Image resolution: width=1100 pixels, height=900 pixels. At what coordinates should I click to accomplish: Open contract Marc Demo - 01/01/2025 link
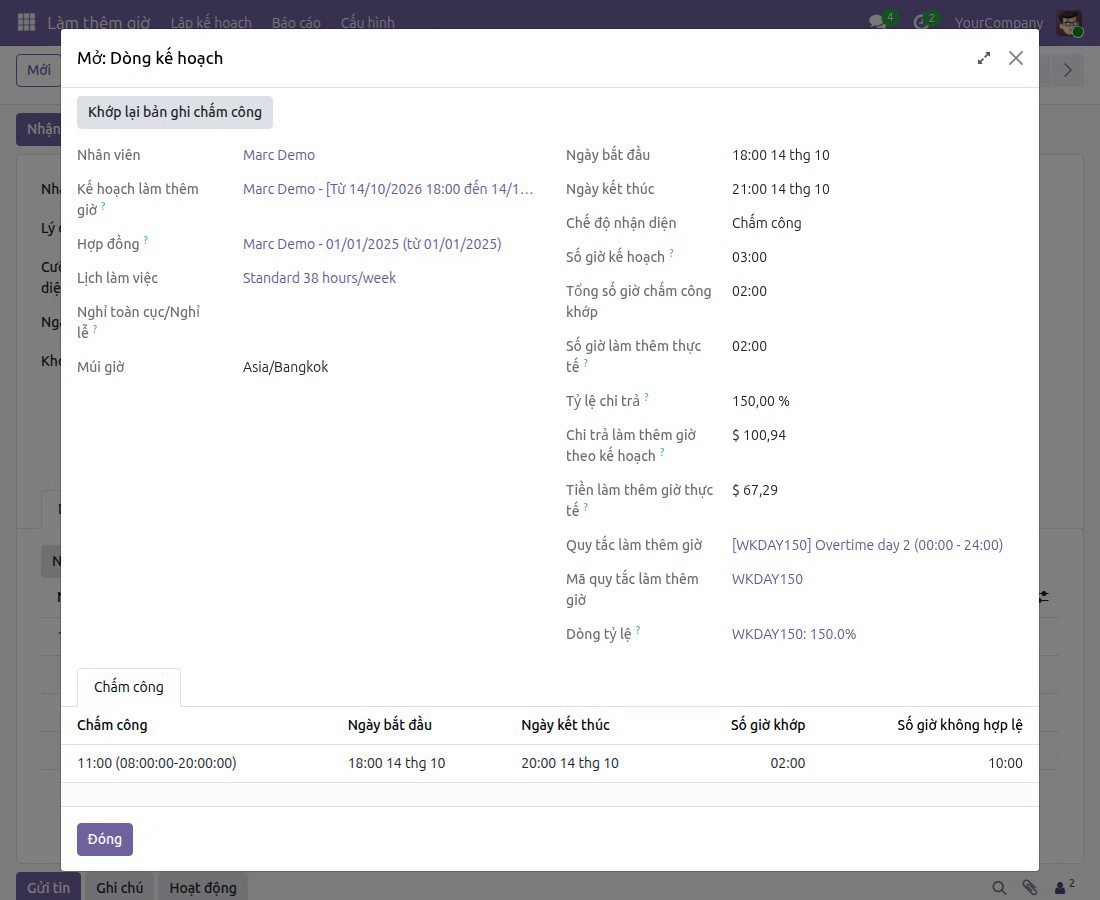372,244
